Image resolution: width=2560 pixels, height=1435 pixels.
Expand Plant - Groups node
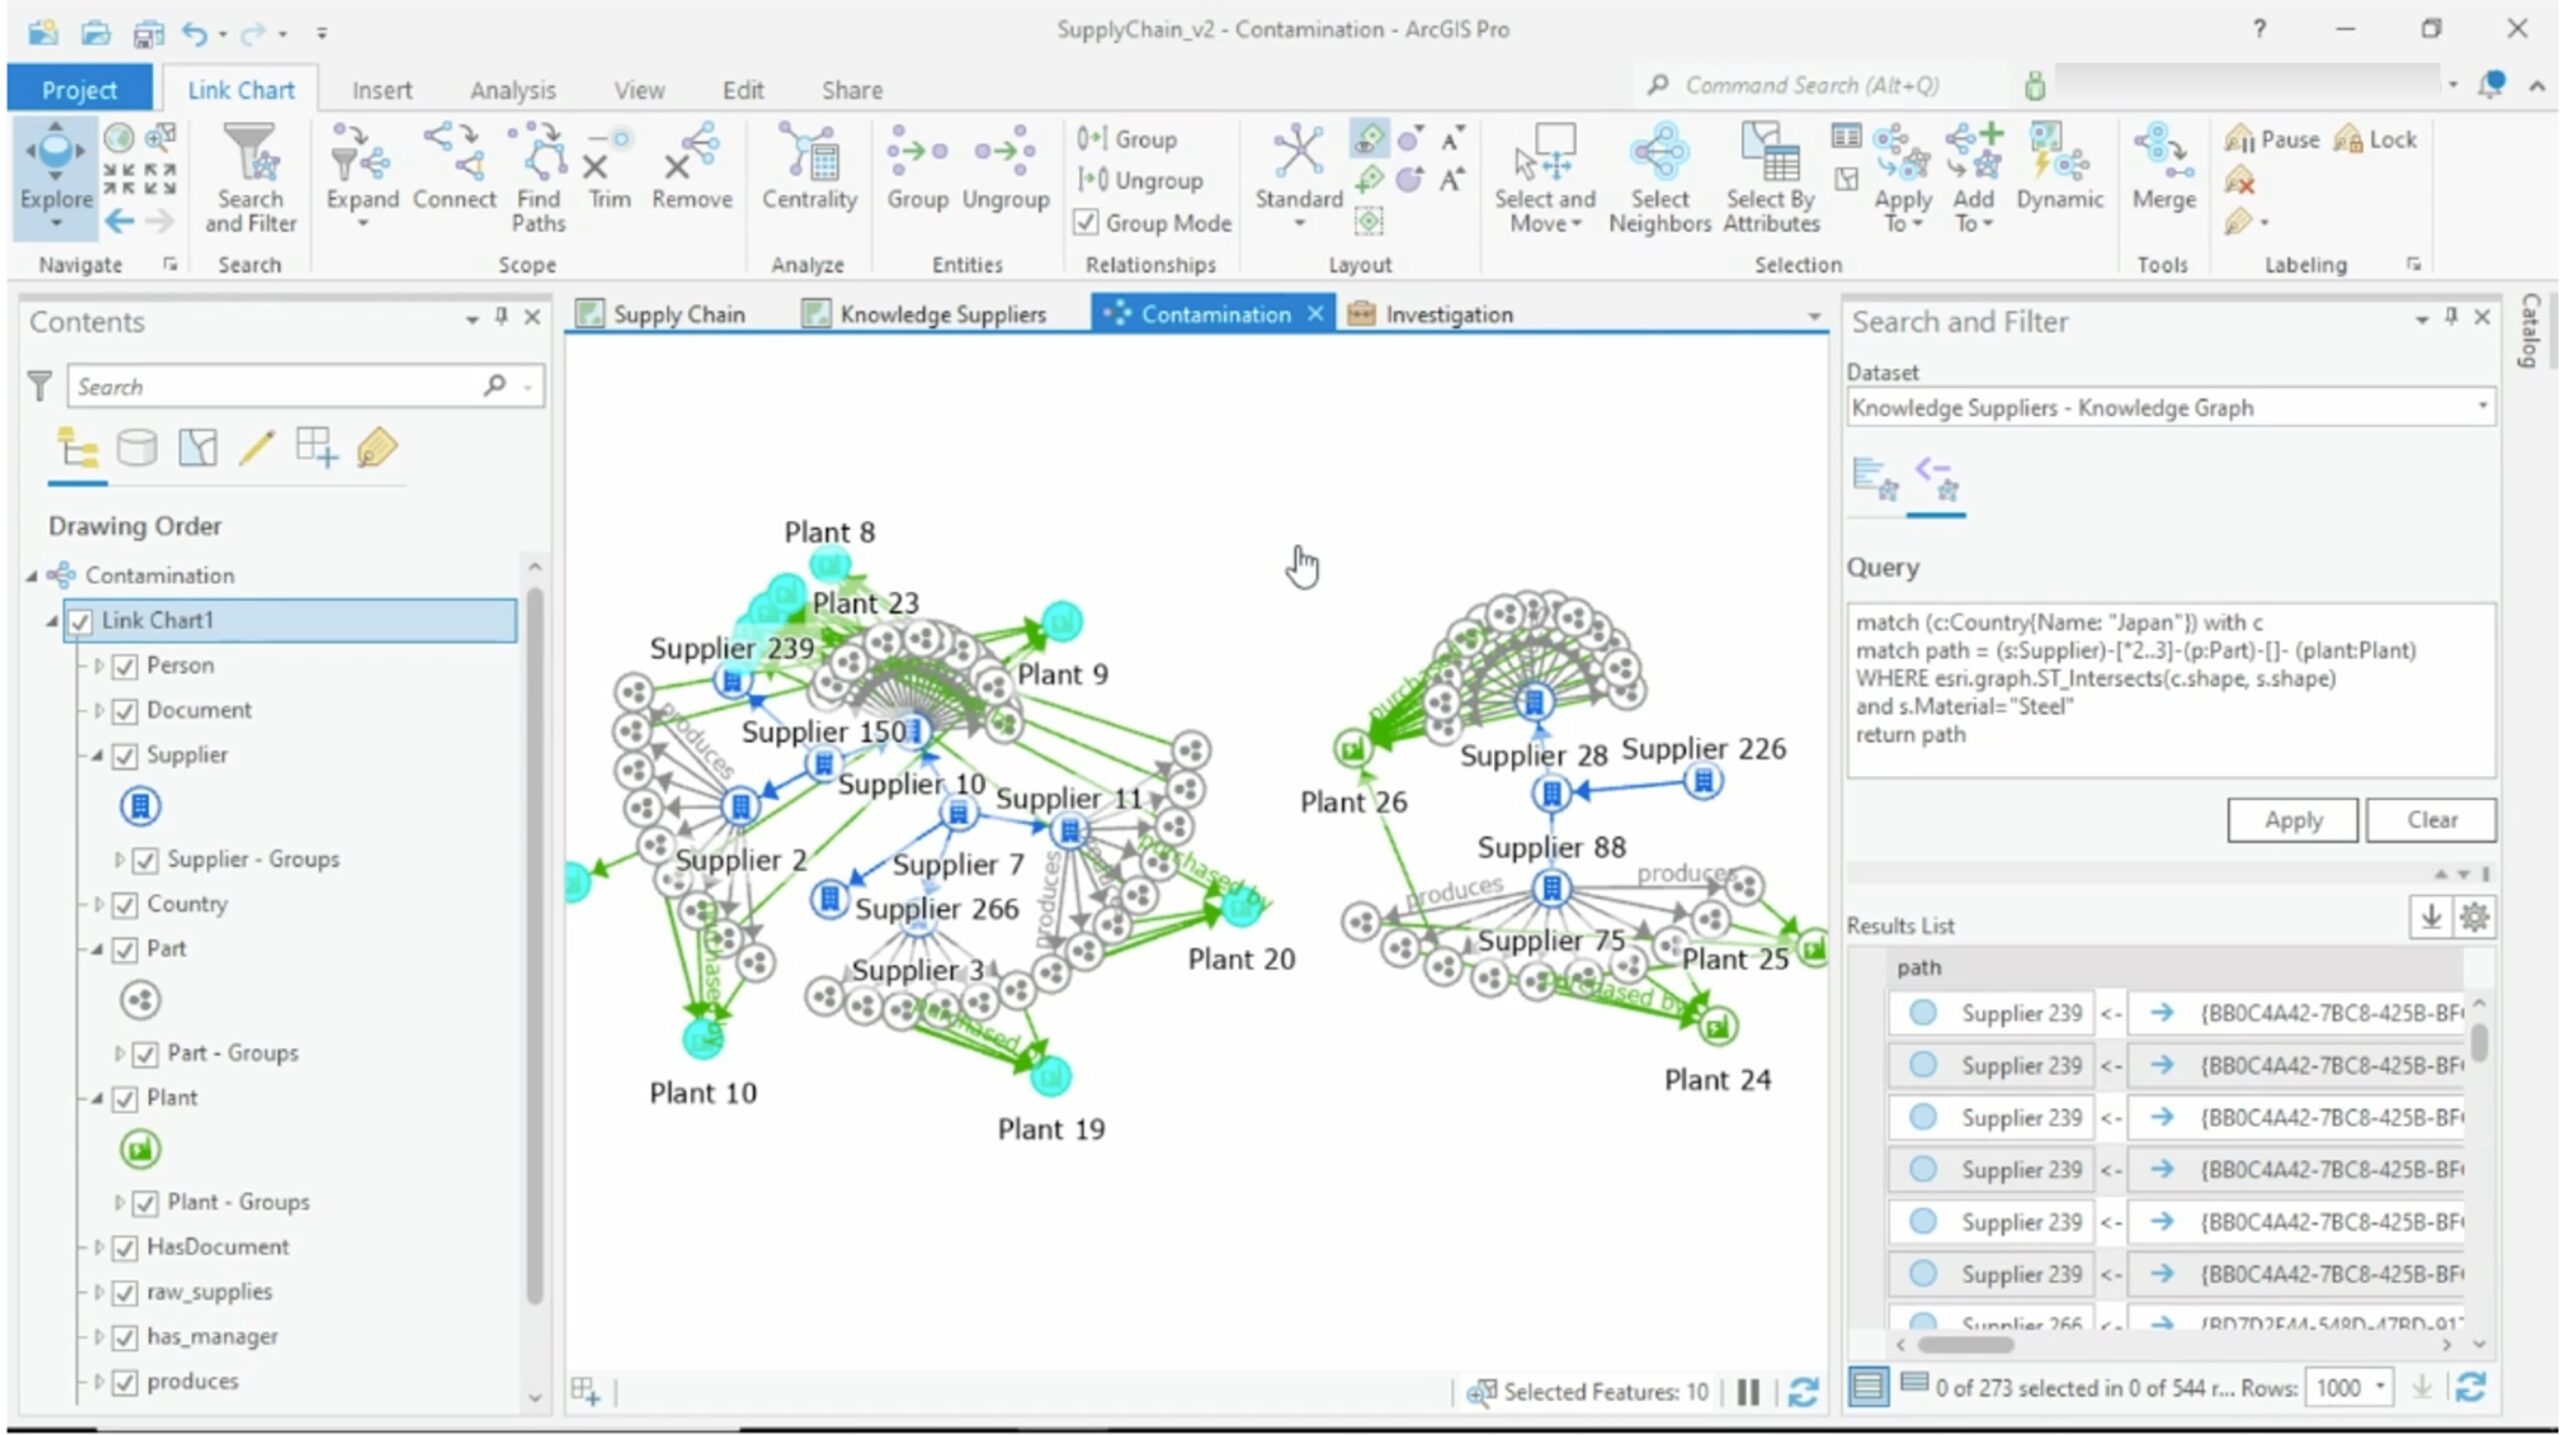click(119, 1202)
